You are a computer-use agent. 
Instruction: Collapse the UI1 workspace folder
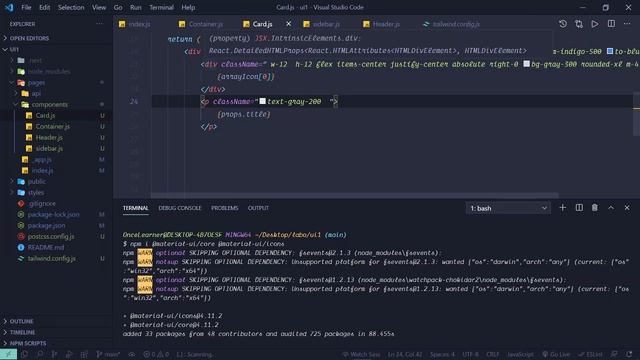(14, 49)
